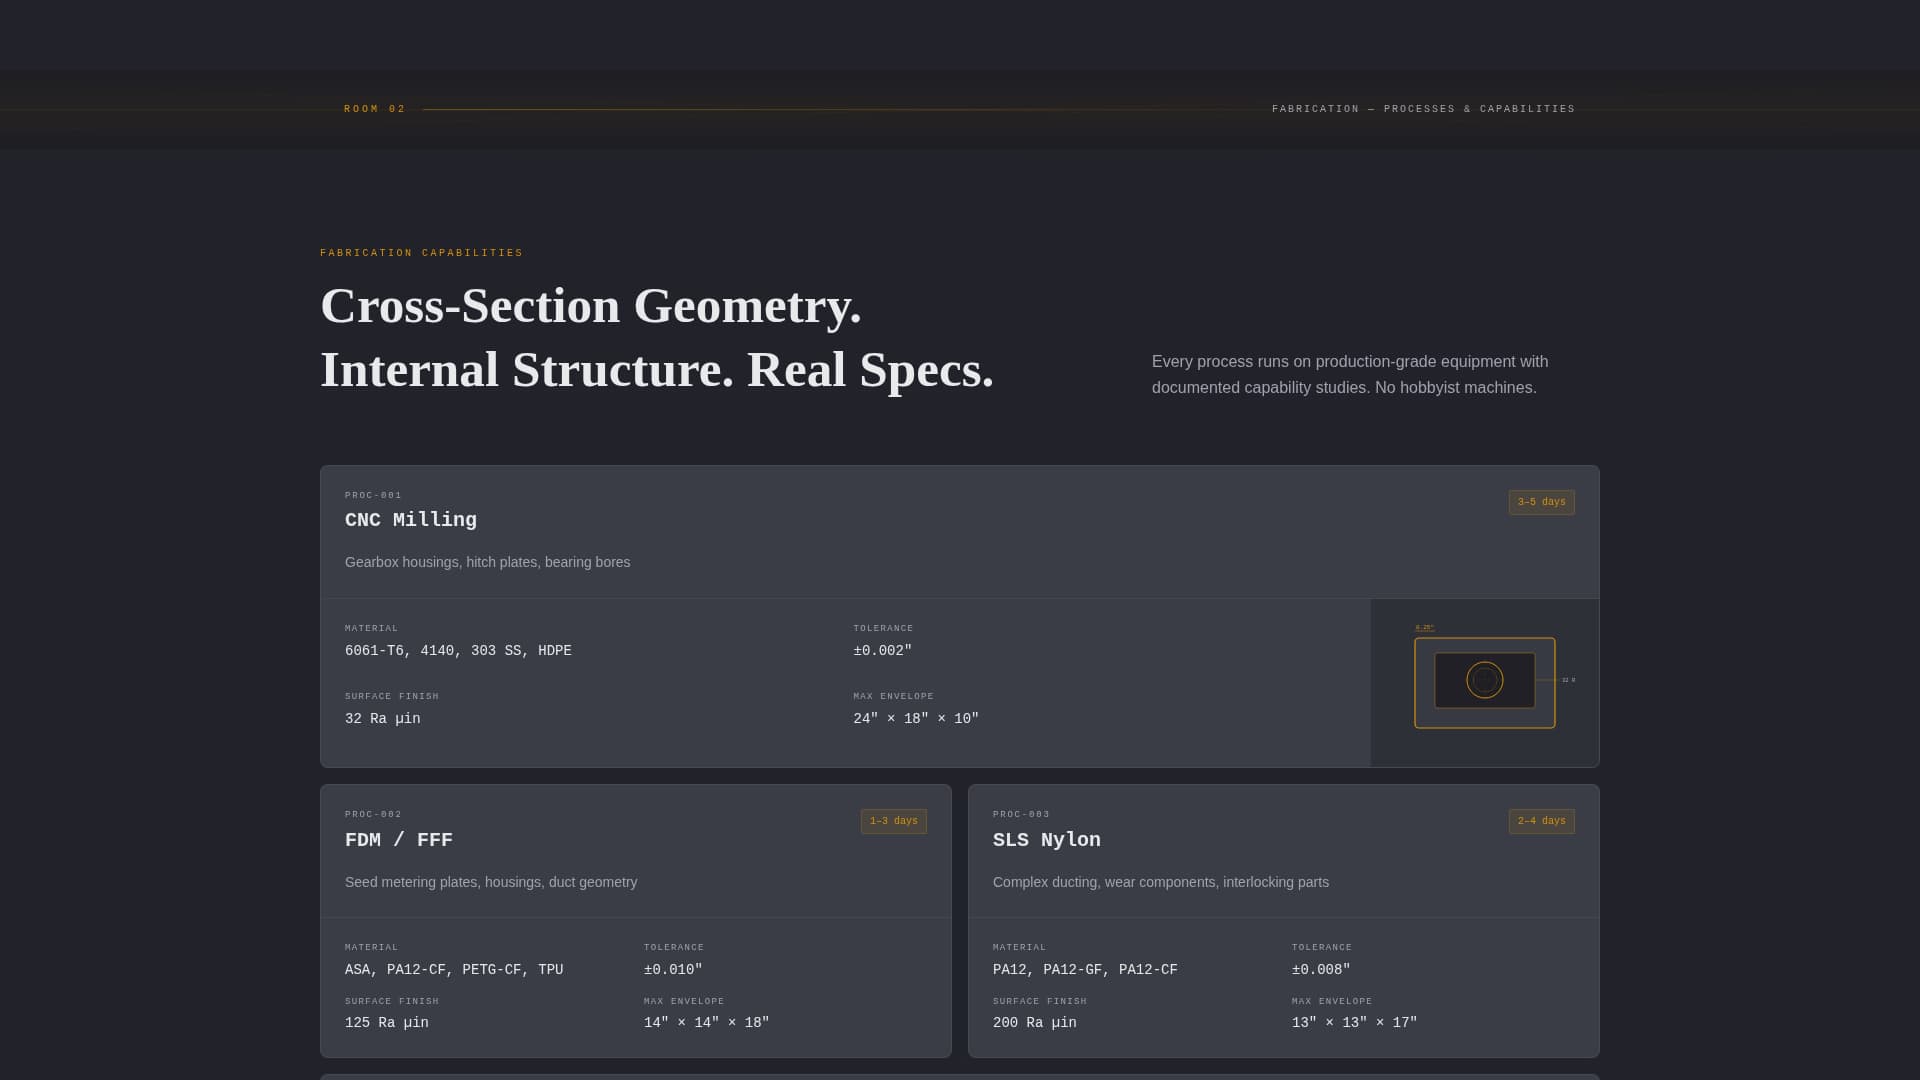
Task: Click the angle annotation above the technical drawing
Action: pos(1424,628)
